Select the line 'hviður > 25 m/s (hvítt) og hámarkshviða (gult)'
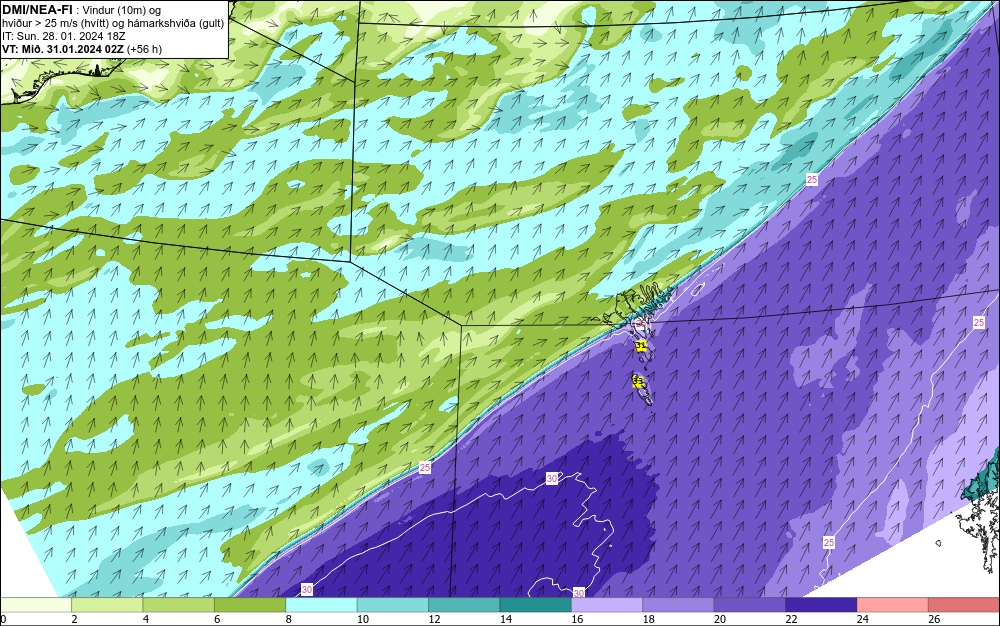 point(114,23)
